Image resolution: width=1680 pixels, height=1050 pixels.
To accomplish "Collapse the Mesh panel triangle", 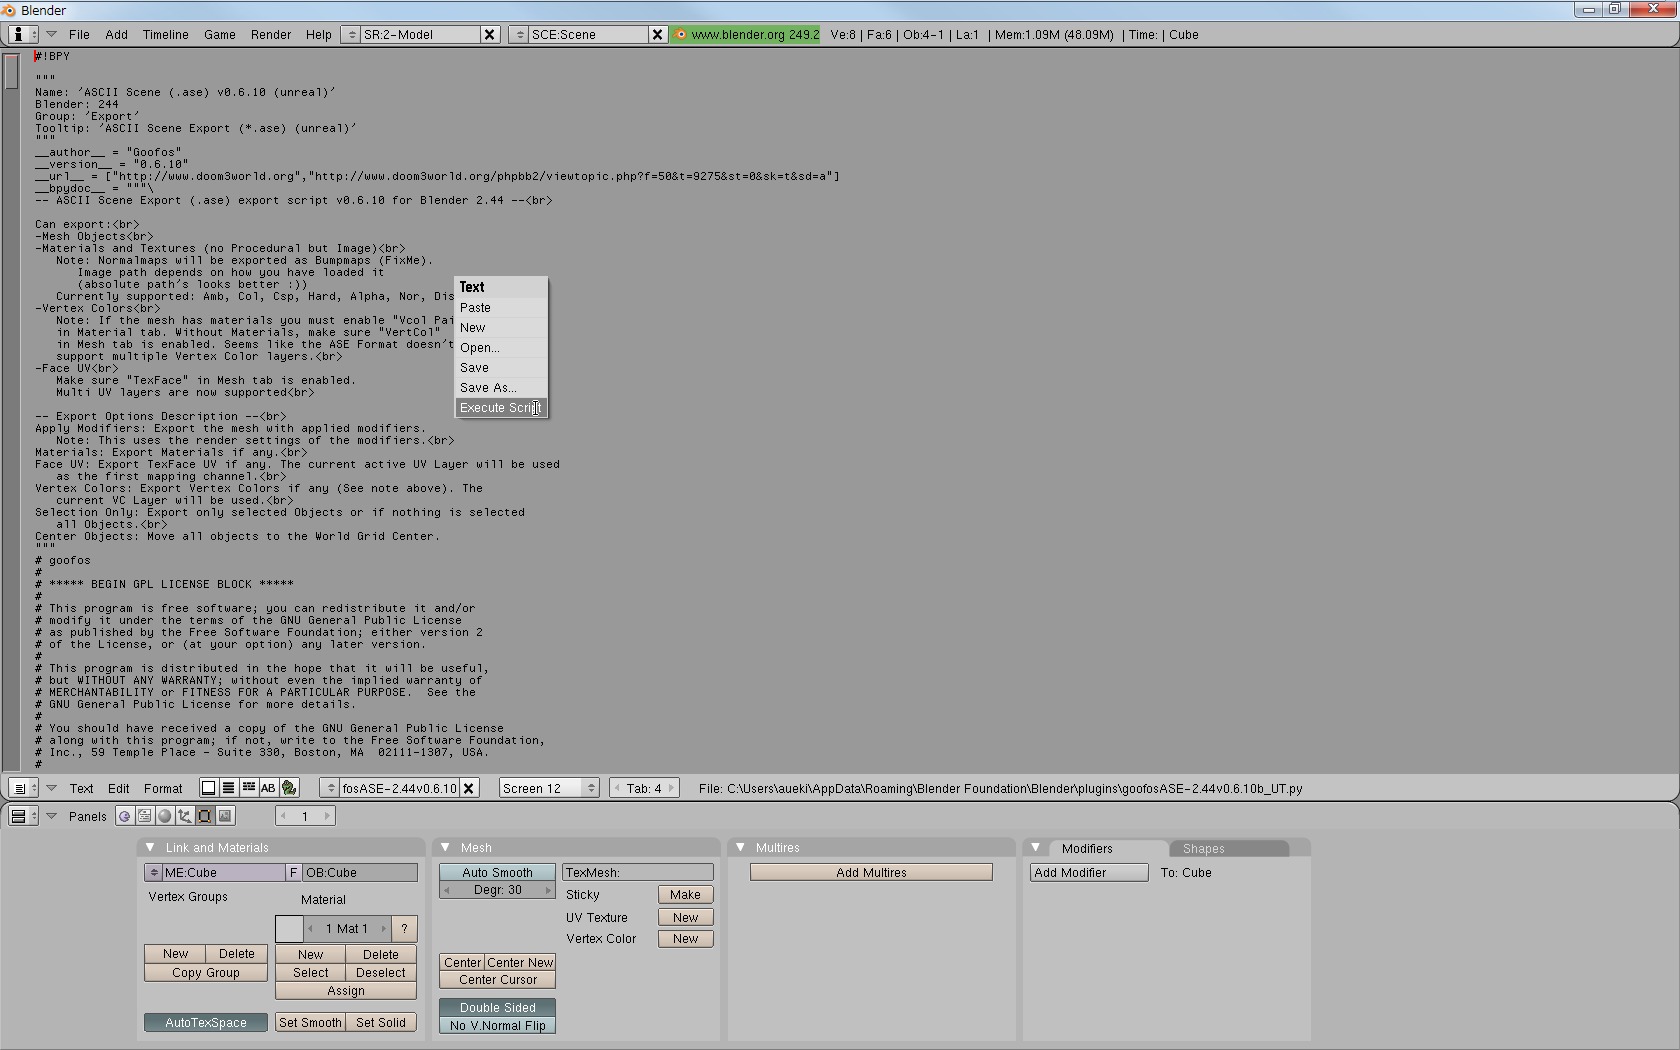I will click(x=446, y=847).
